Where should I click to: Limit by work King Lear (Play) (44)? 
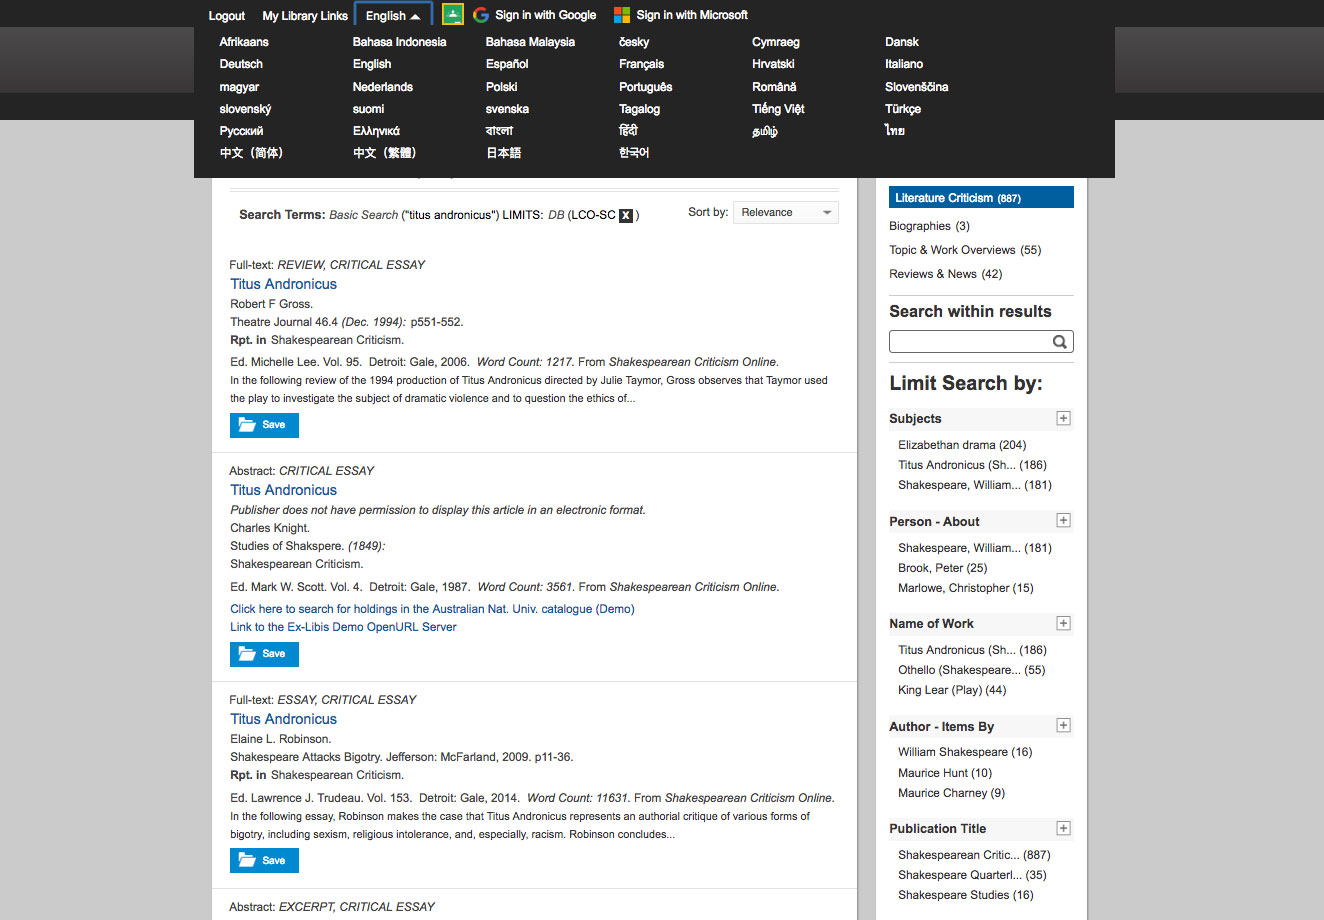[x=952, y=690]
